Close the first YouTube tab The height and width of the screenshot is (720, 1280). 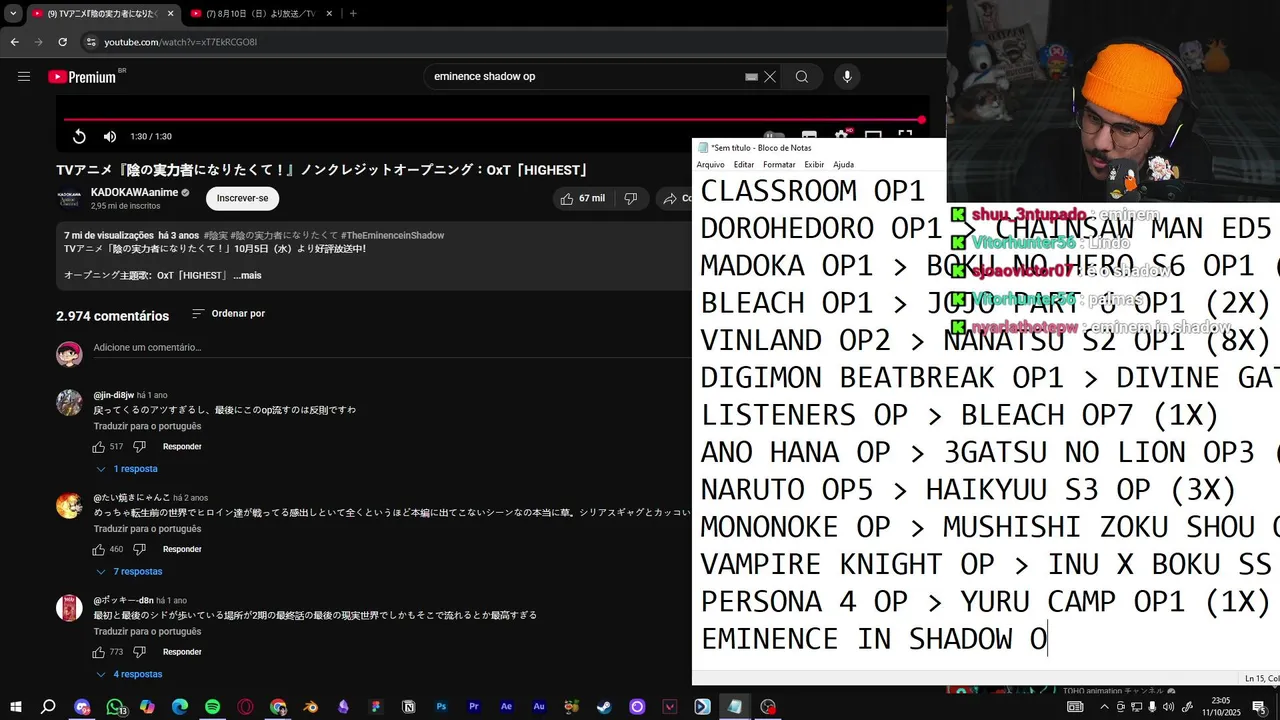(170, 14)
